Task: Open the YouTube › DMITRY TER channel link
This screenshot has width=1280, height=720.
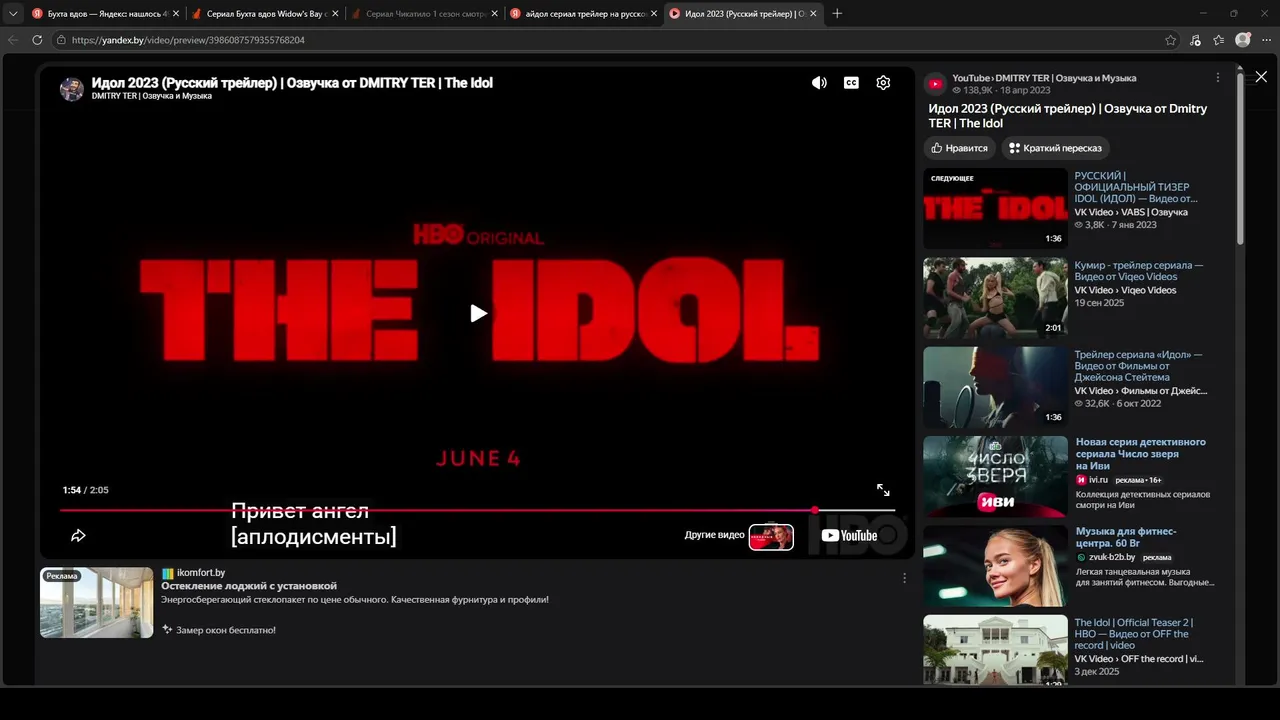Action: click(x=1044, y=78)
